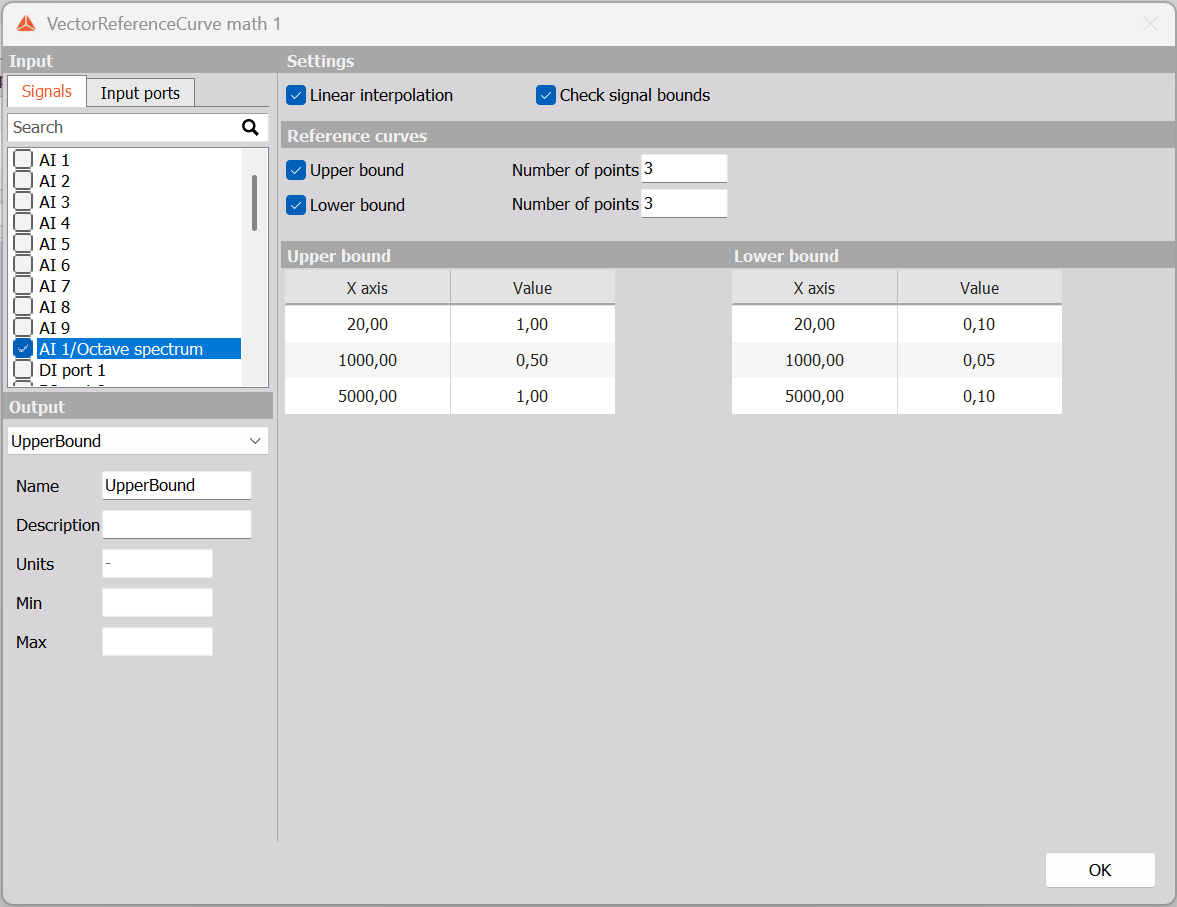Click Upper bound table Value column header
The height and width of the screenshot is (907, 1177).
pyautogui.click(x=532, y=288)
